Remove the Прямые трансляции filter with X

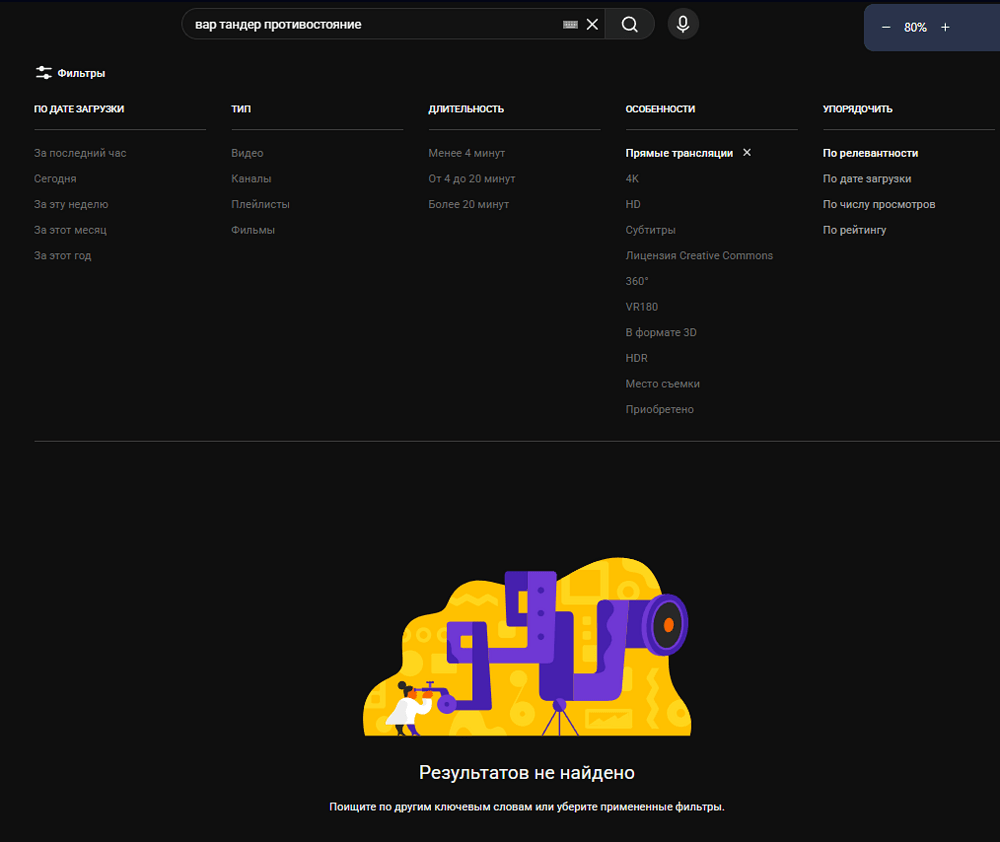pos(747,153)
